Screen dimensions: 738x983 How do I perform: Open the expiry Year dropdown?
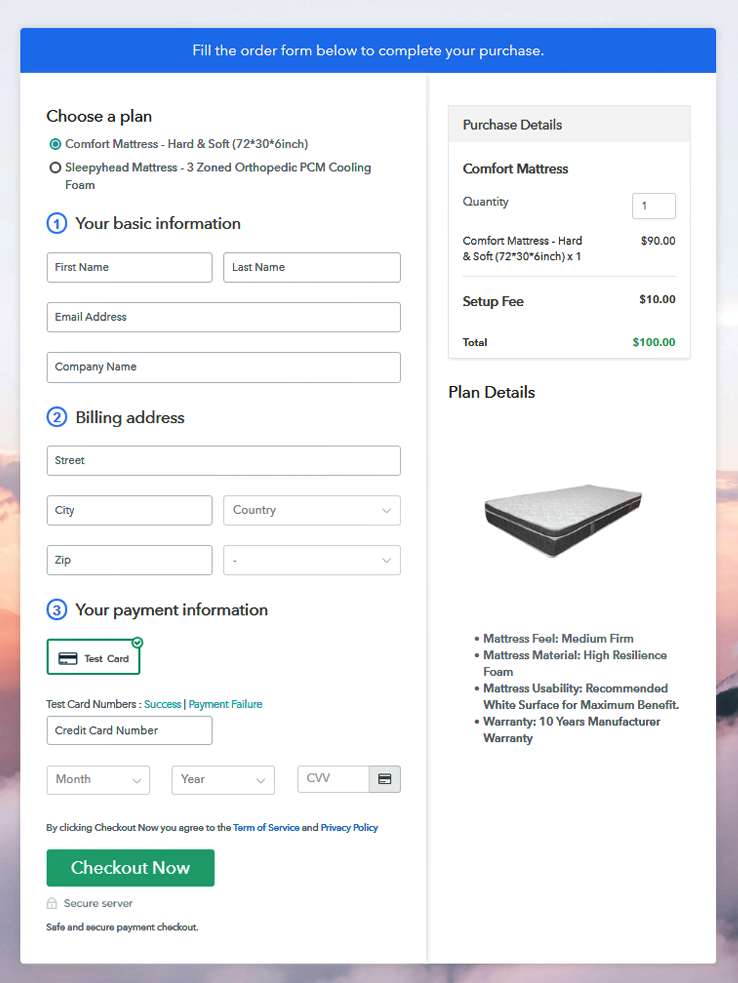(x=223, y=780)
